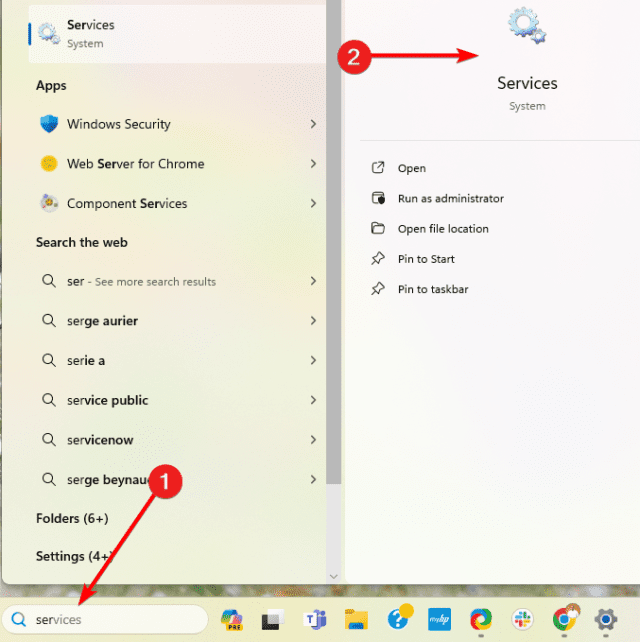The image size is (640, 642).
Task: Click the Run as administrator shield icon
Action: (x=378, y=198)
